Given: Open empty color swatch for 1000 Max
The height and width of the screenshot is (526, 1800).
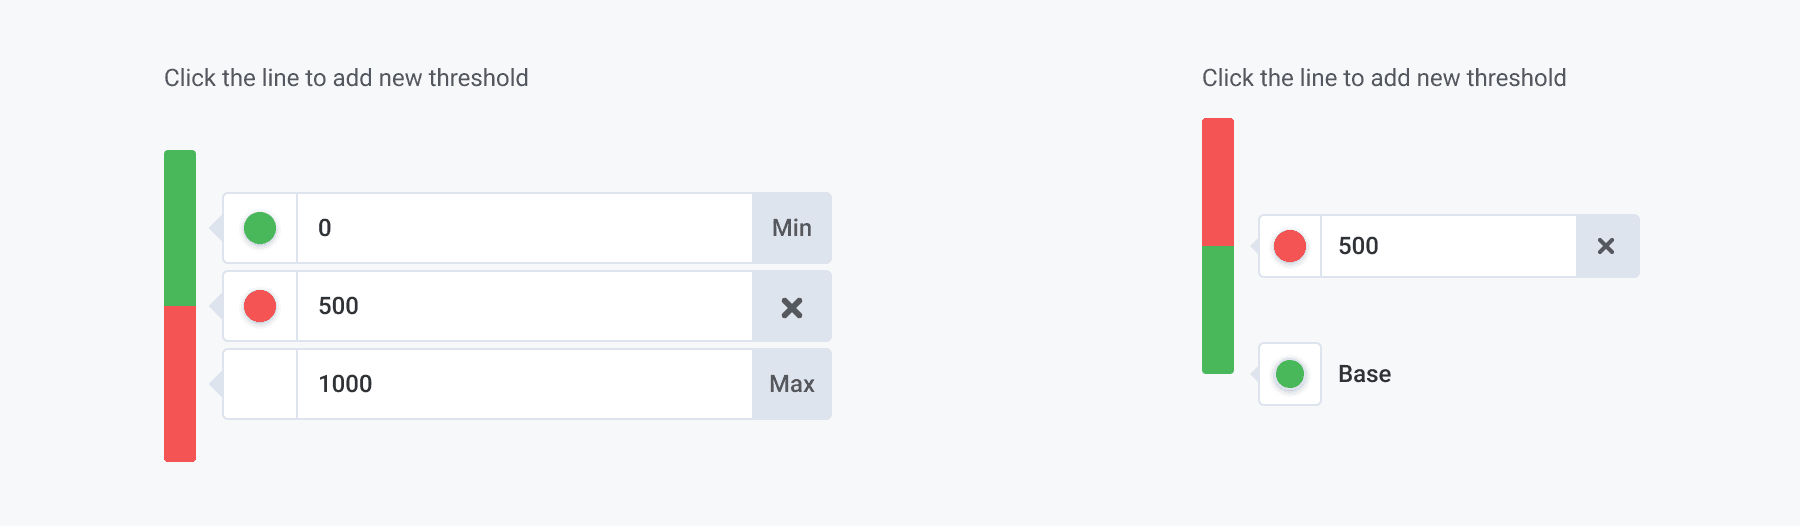Looking at the screenshot, I should [x=260, y=384].
